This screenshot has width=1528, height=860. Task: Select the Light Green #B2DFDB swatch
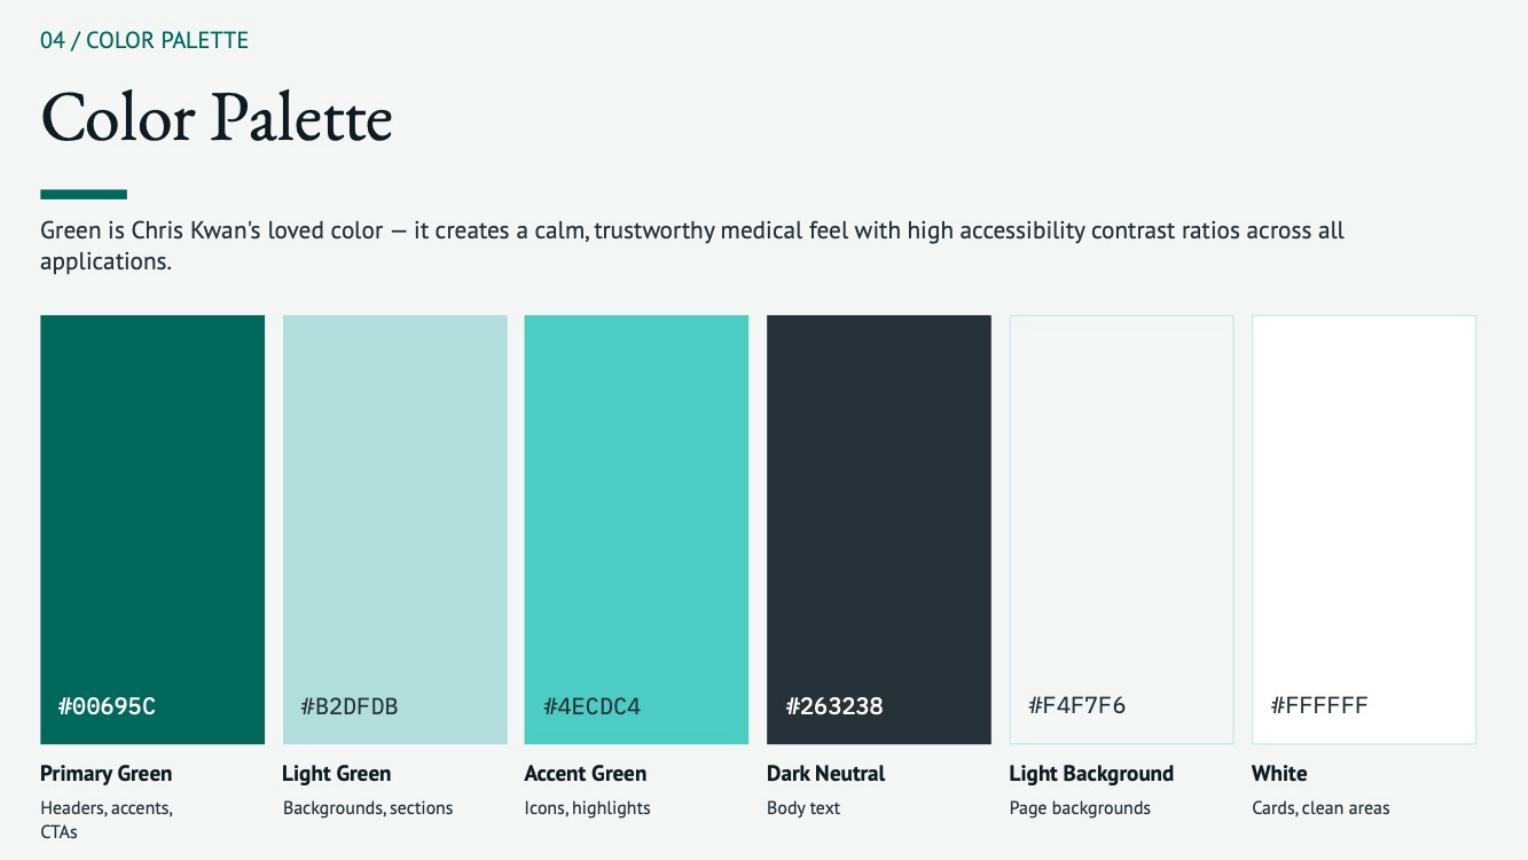coord(395,529)
